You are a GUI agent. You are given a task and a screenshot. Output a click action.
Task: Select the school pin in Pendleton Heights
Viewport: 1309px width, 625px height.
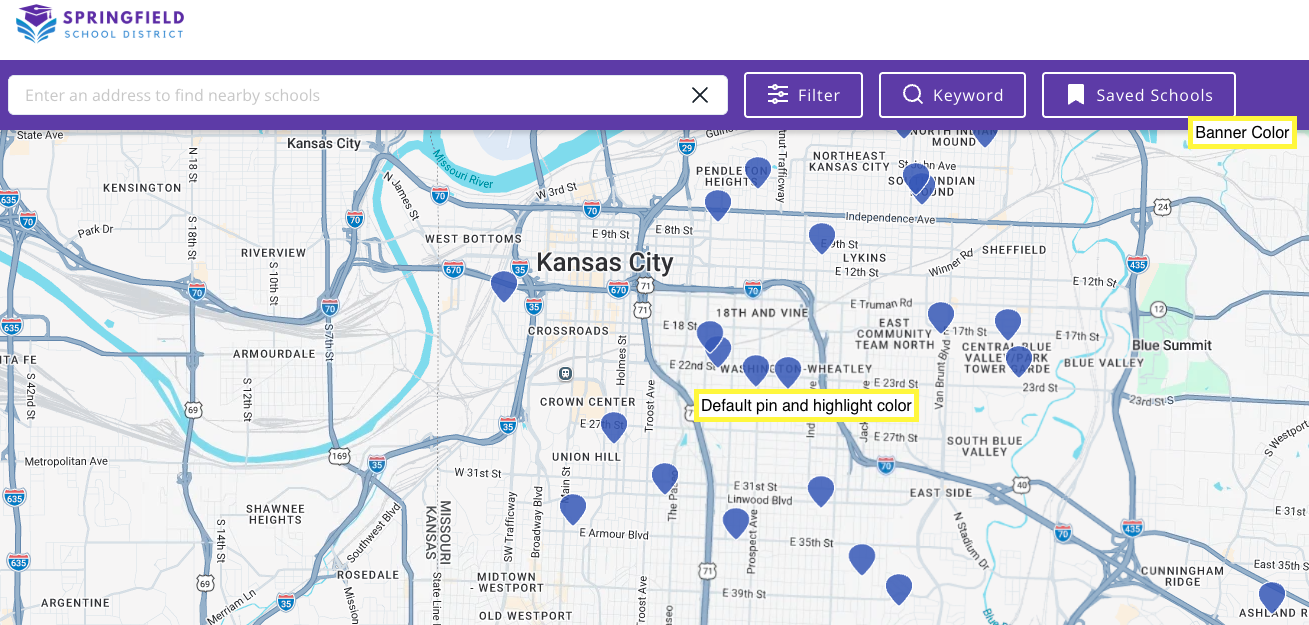point(758,172)
